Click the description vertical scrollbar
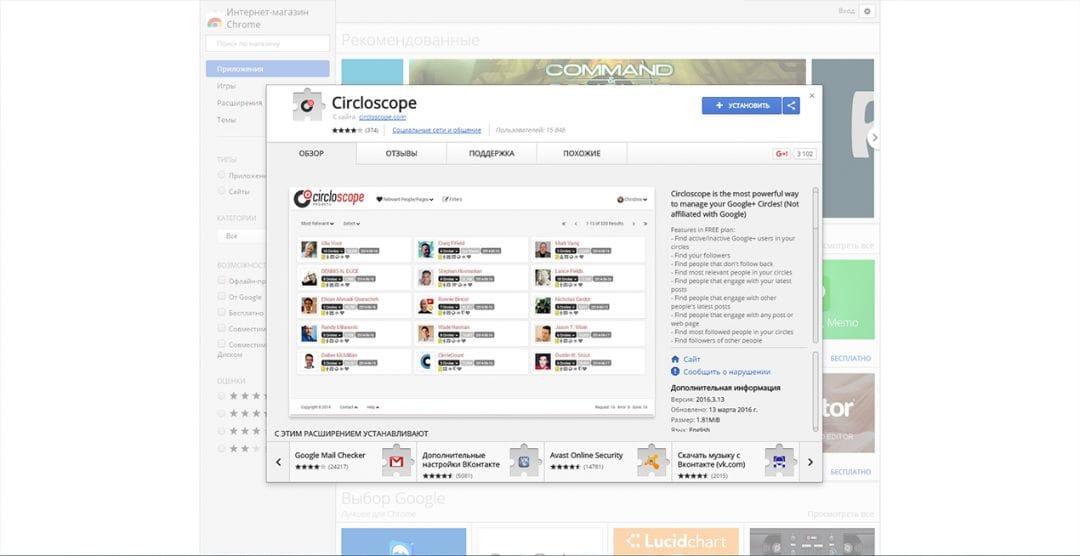The height and width of the screenshot is (556, 1080). (x=816, y=265)
